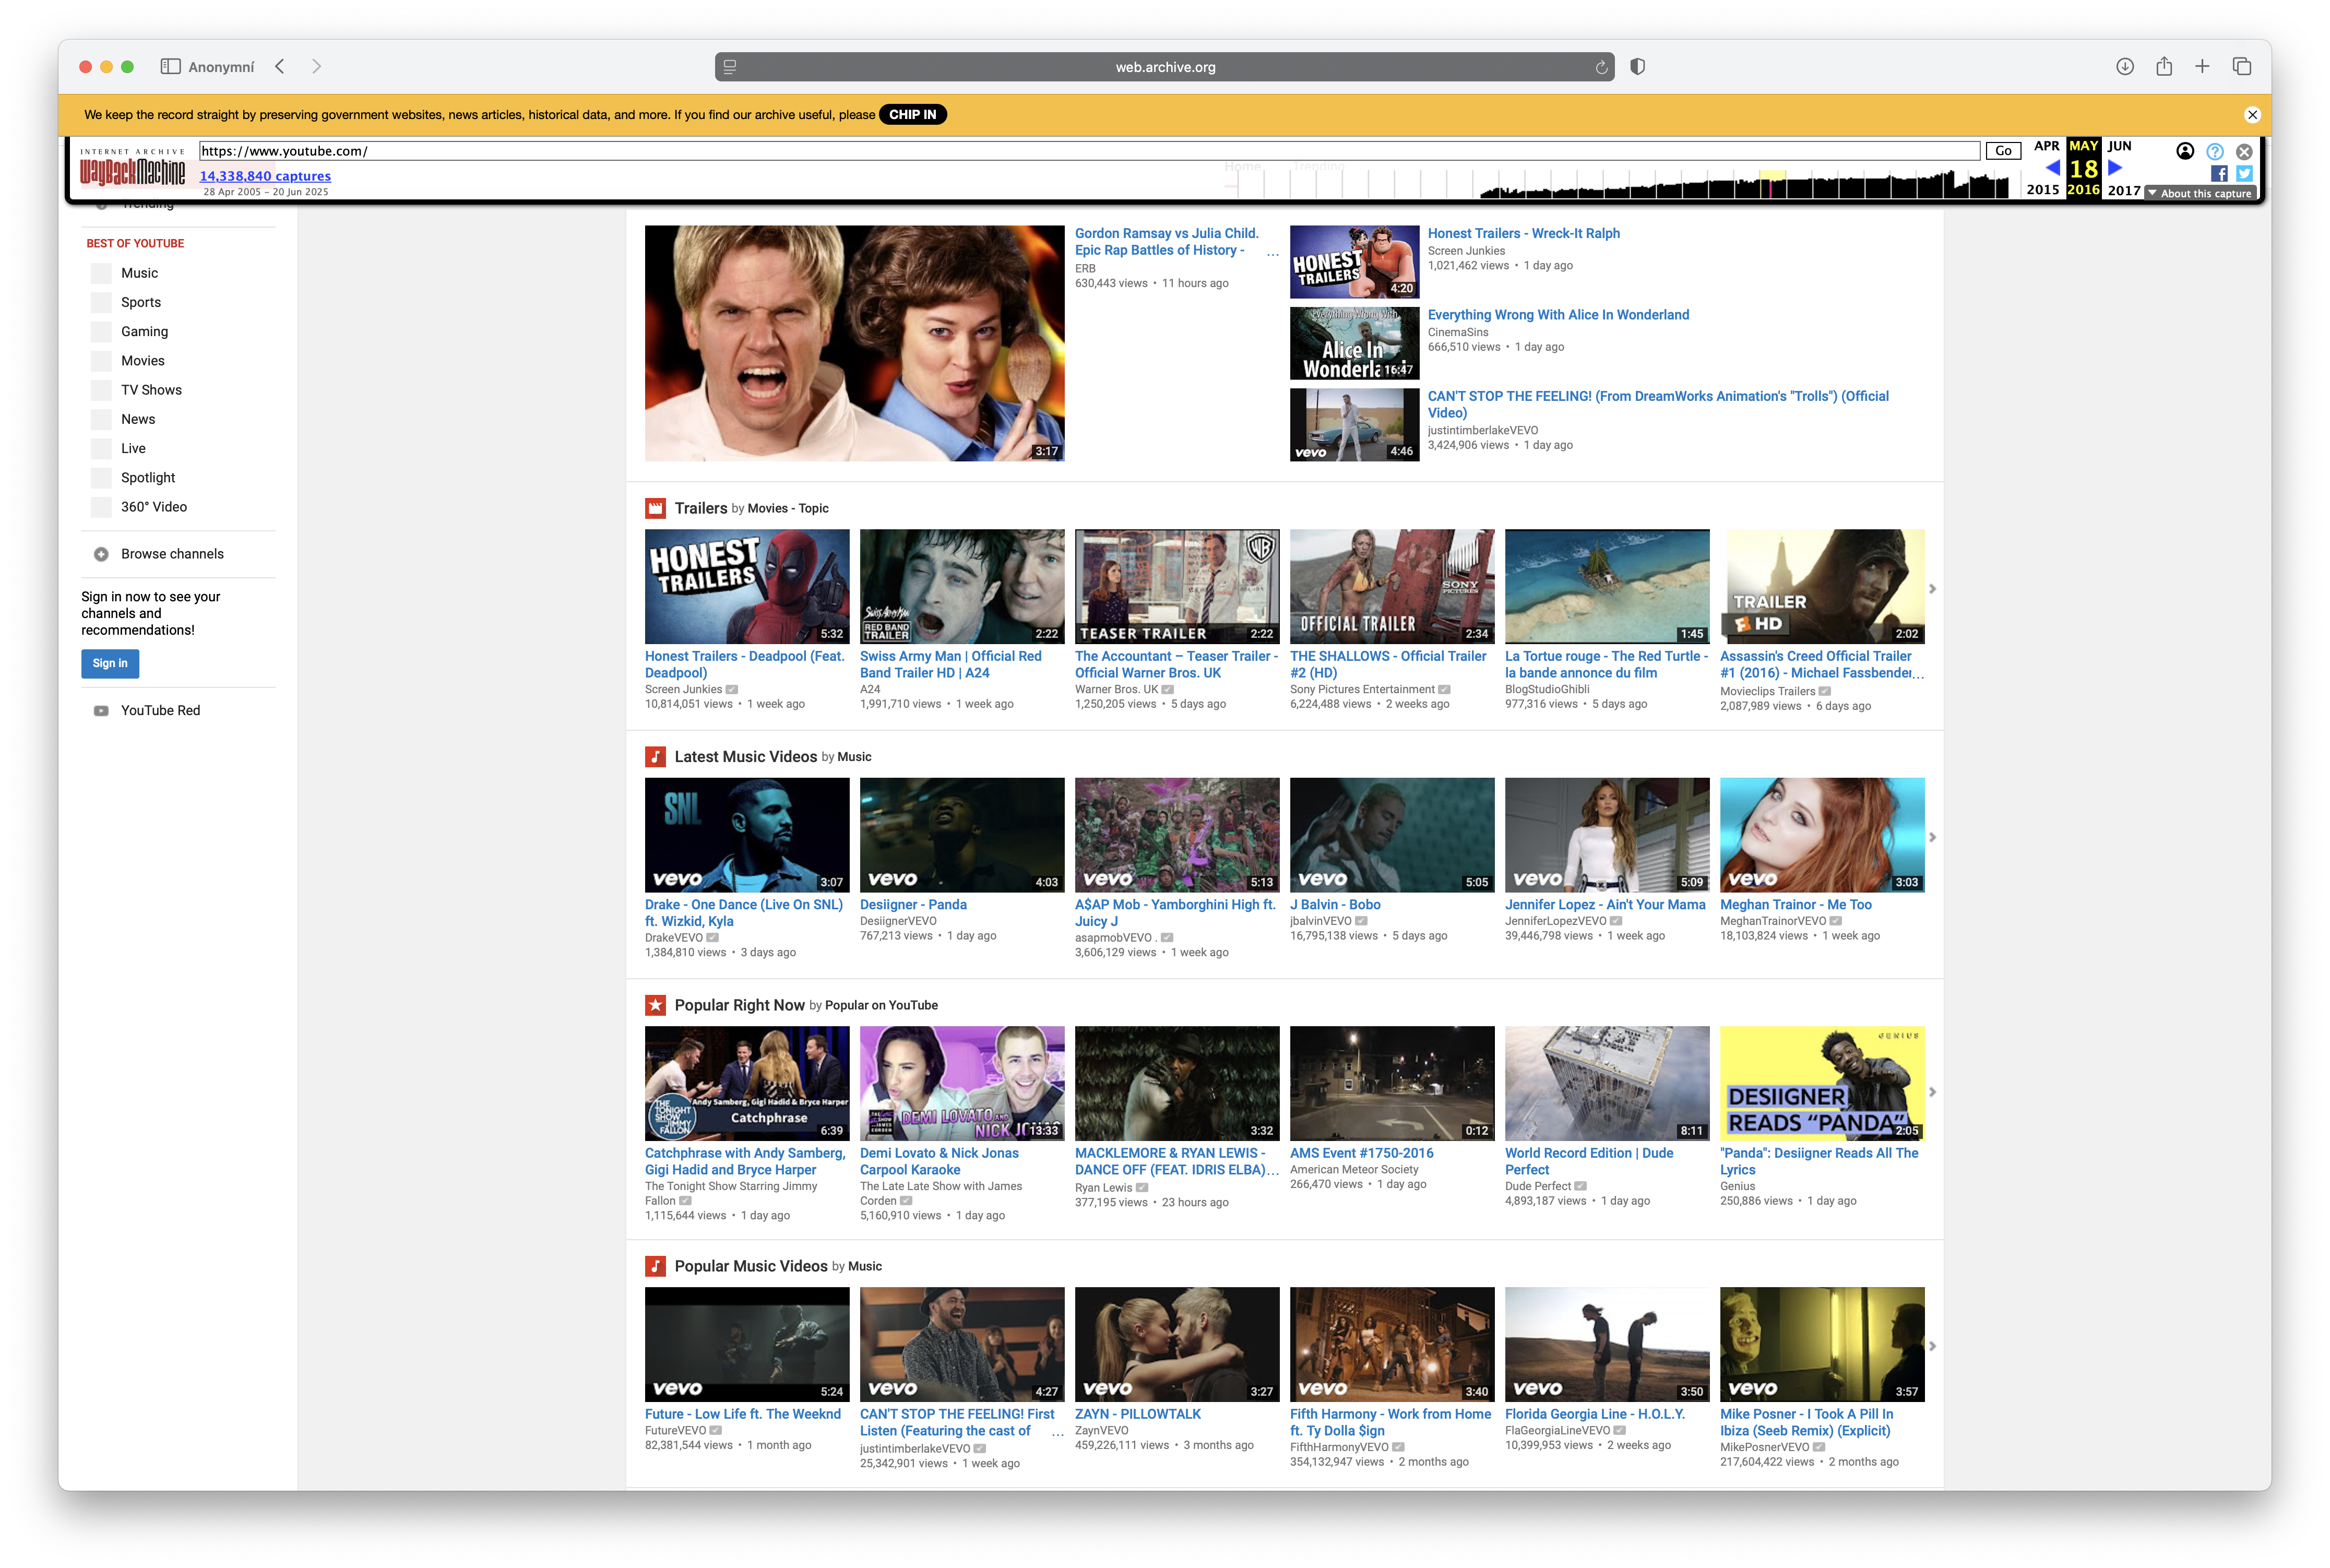Select Gaming in Best of YouTube

(144, 331)
